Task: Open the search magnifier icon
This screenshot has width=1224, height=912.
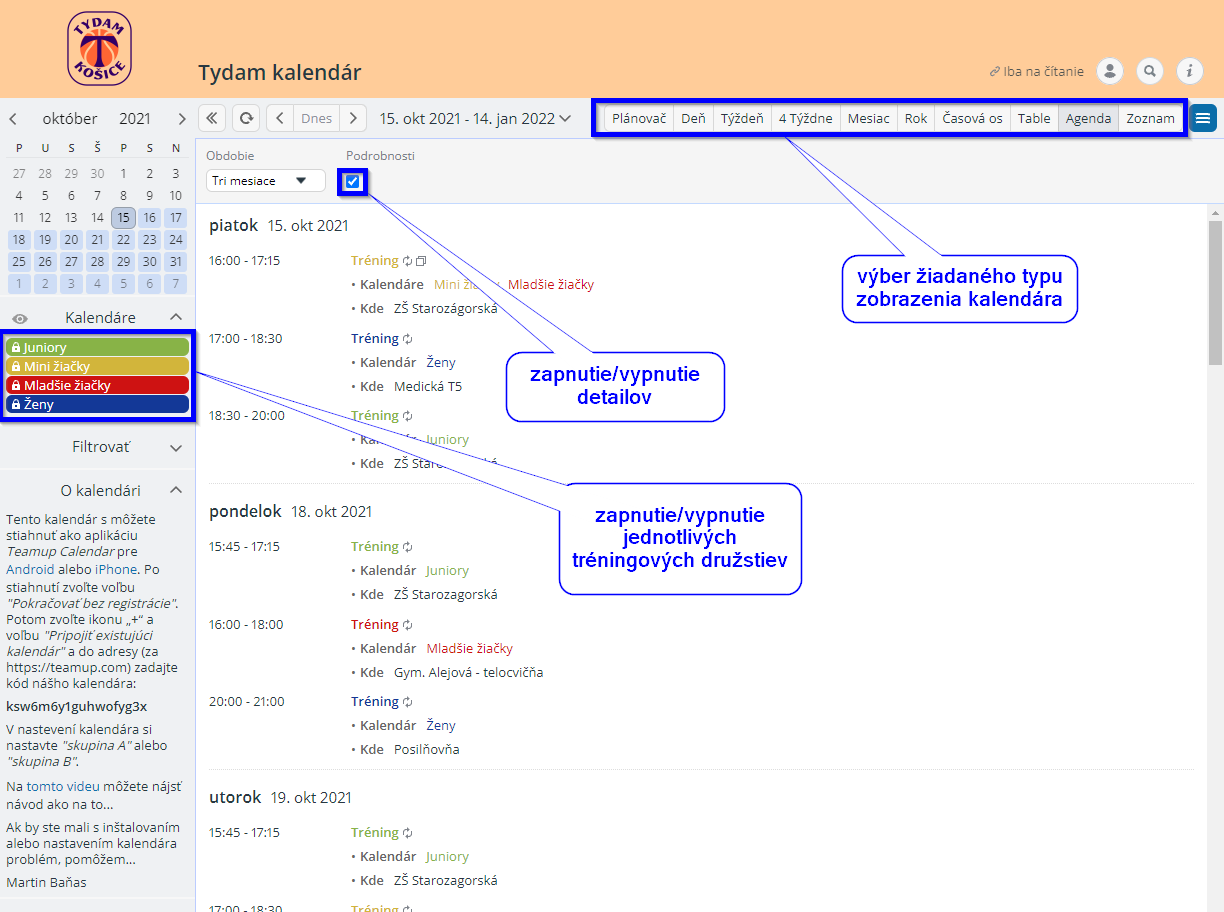Action: click(1150, 71)
